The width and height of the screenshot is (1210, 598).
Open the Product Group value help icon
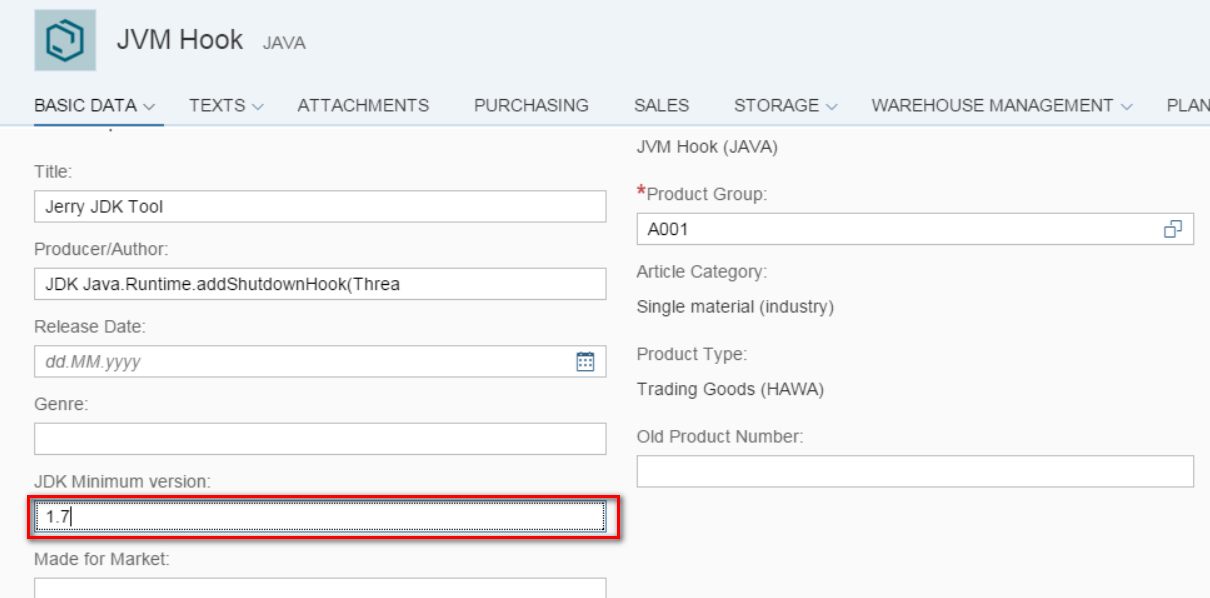click(1173, 229)
